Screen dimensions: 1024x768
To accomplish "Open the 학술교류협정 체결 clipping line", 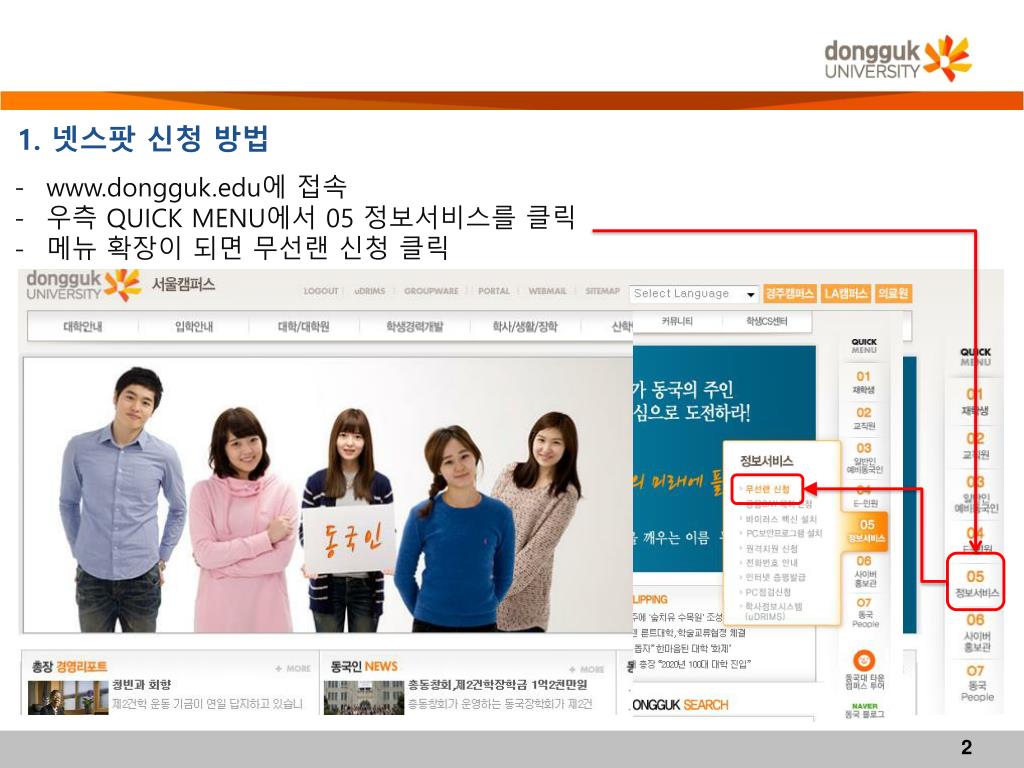I will click(x=689, y=633).
